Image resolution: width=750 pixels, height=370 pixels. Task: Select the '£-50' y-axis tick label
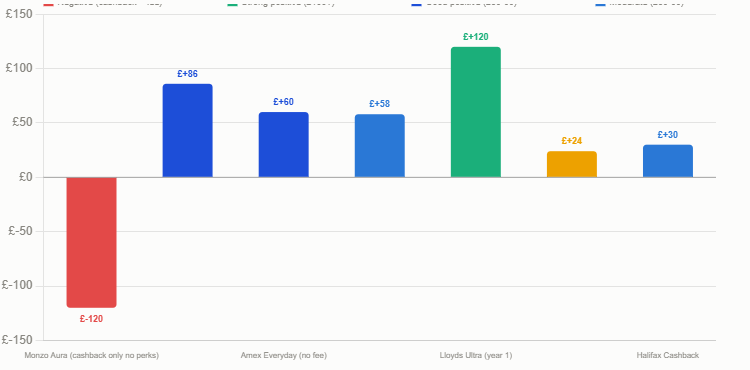click(21, 231)
